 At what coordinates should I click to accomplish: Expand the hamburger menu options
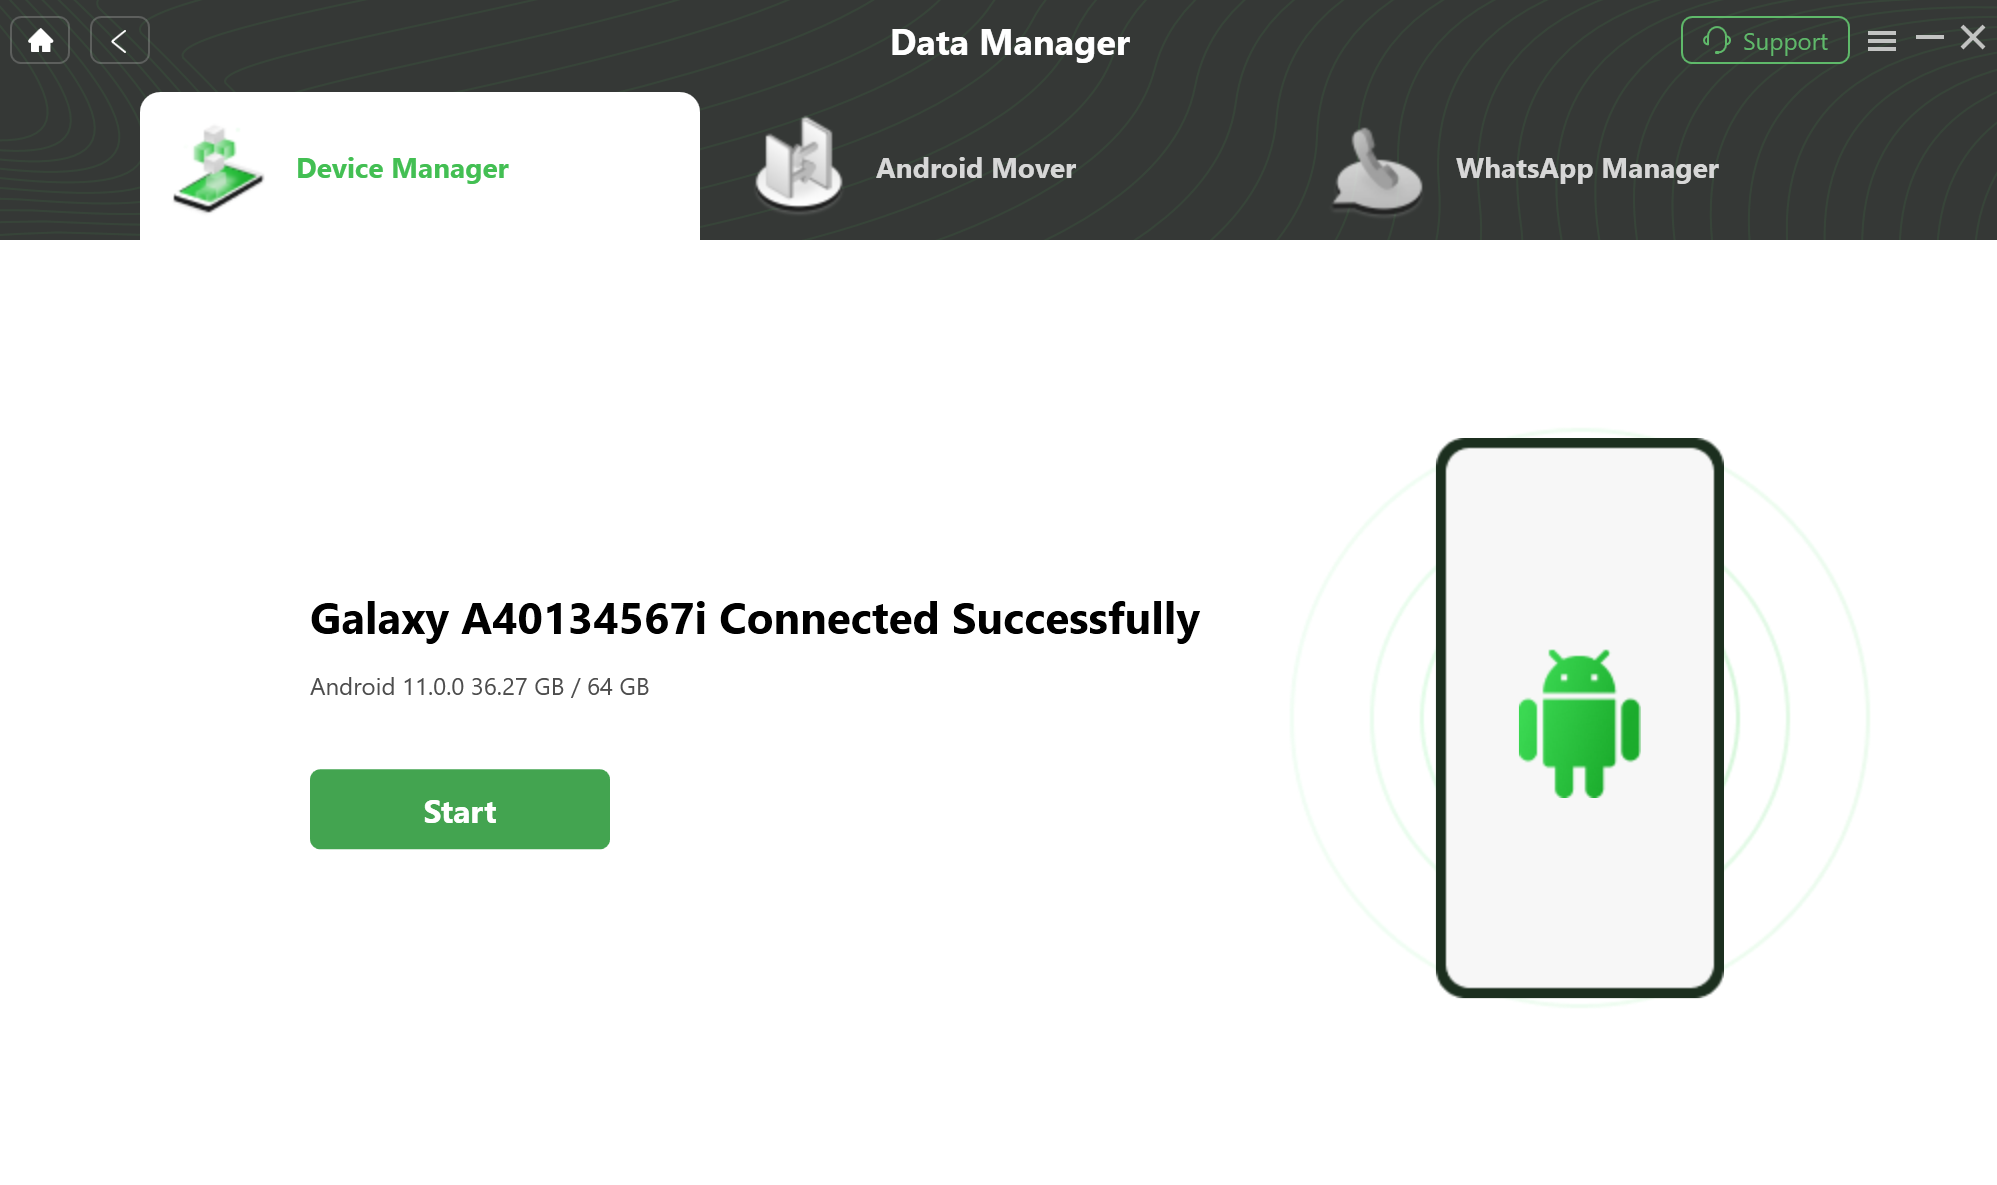point(1881,40)
